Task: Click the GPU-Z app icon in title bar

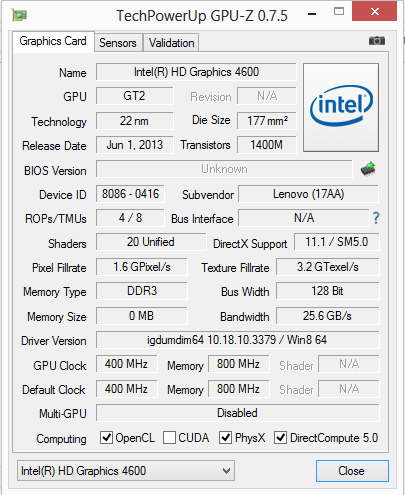Action: coord(20,15)
